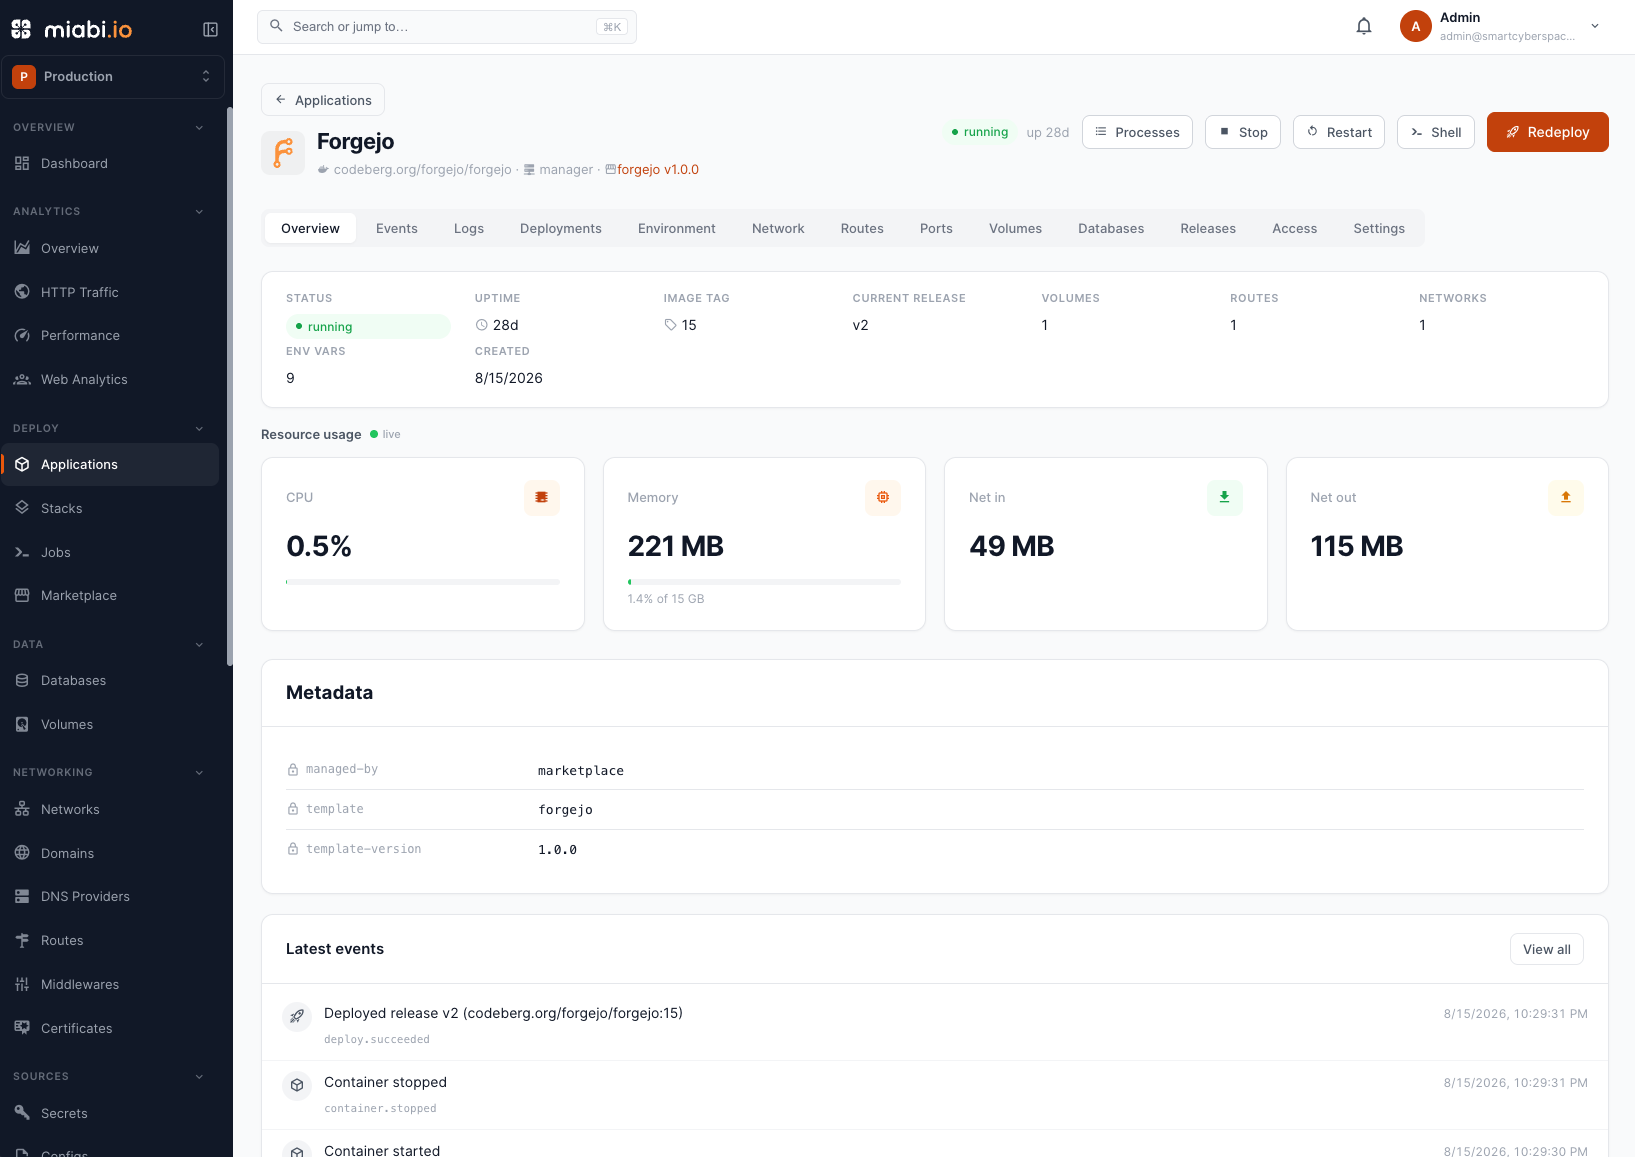Open Volumes in the sidebar Data section
1635x1157 pixels.
tap(110, 724)
